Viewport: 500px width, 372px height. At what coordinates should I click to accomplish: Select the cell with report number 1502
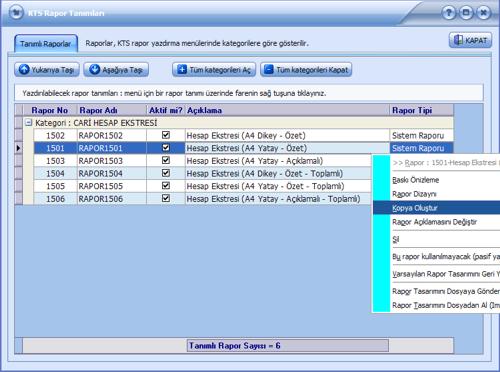pos(55,135)
